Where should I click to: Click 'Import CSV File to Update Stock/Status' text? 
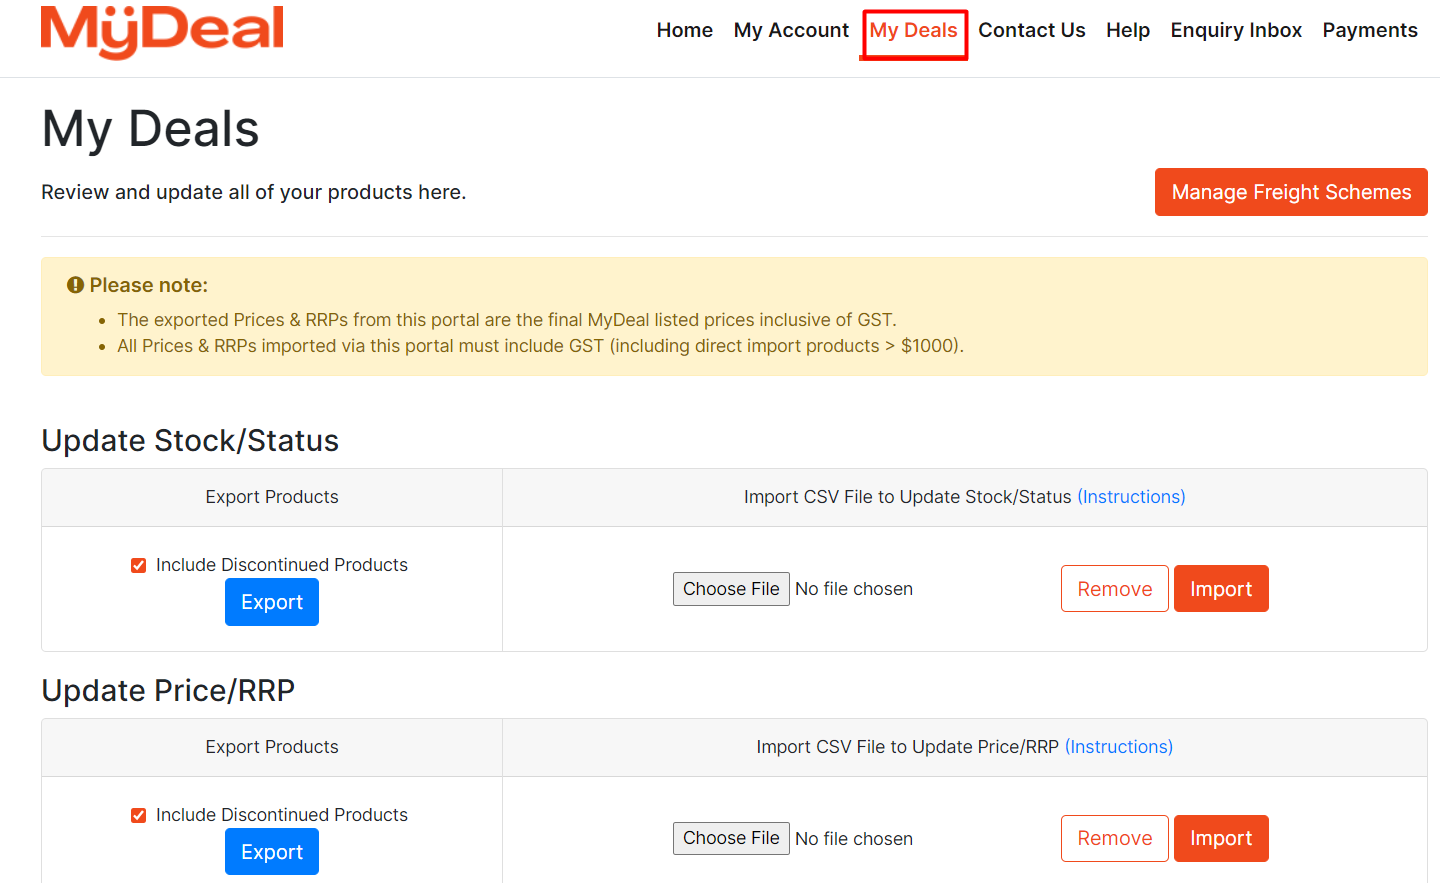point(908,497)
